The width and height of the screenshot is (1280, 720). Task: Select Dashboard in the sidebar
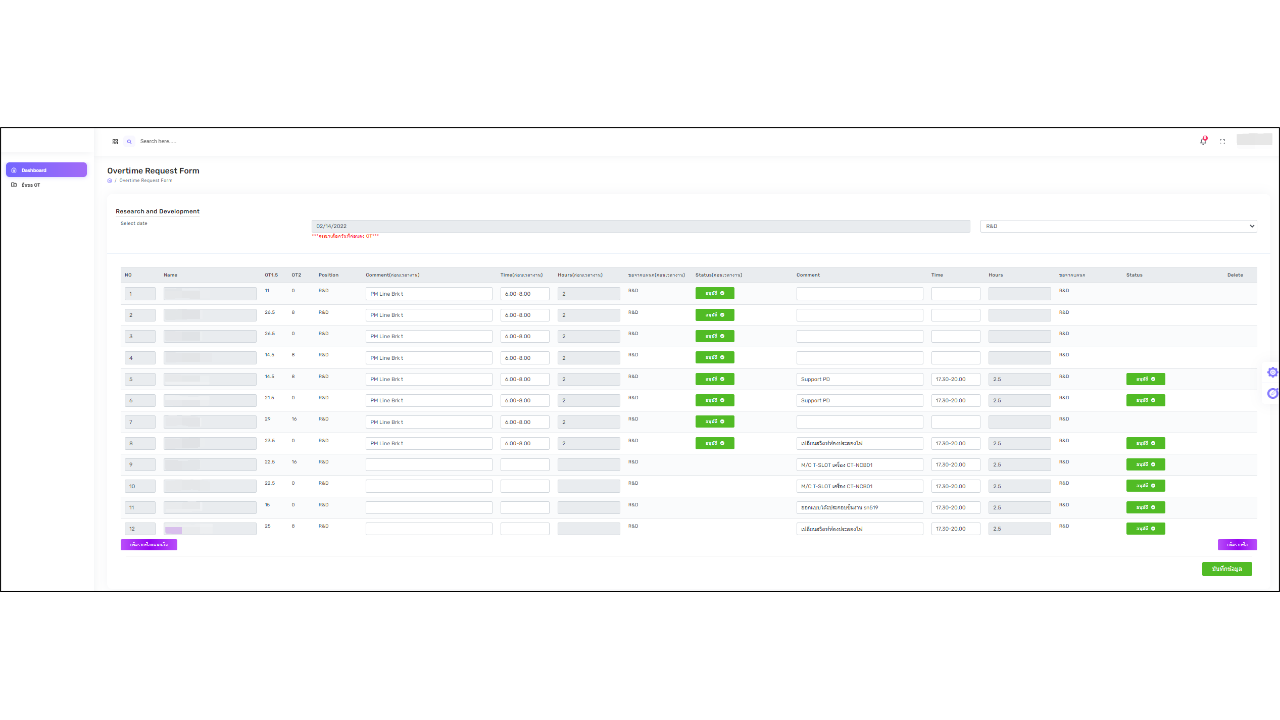pyautogui.click(x=46, y=170)
